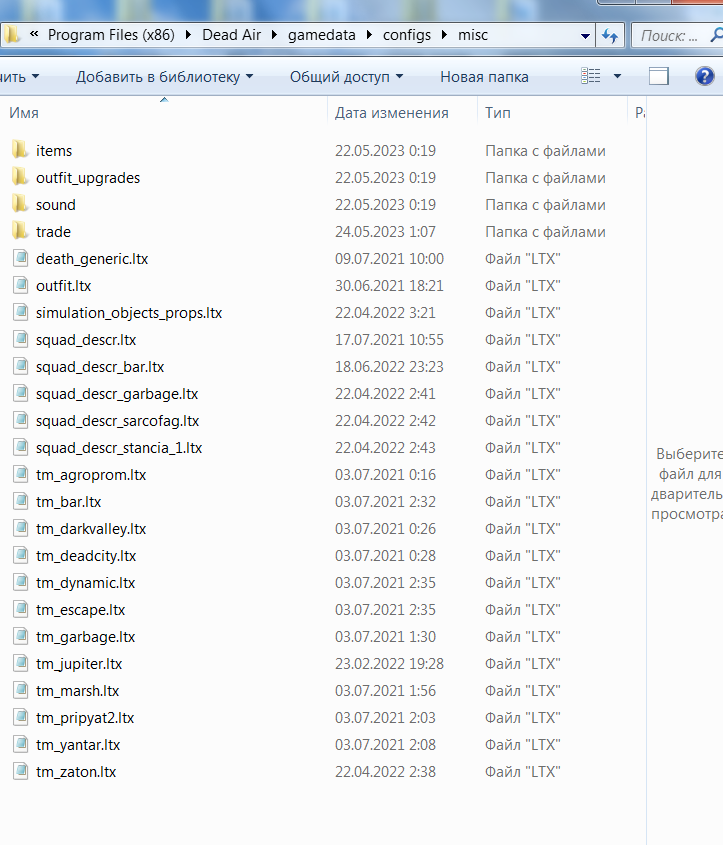Toggle the preview pane button
723x845 pixels.
(658, 76)
